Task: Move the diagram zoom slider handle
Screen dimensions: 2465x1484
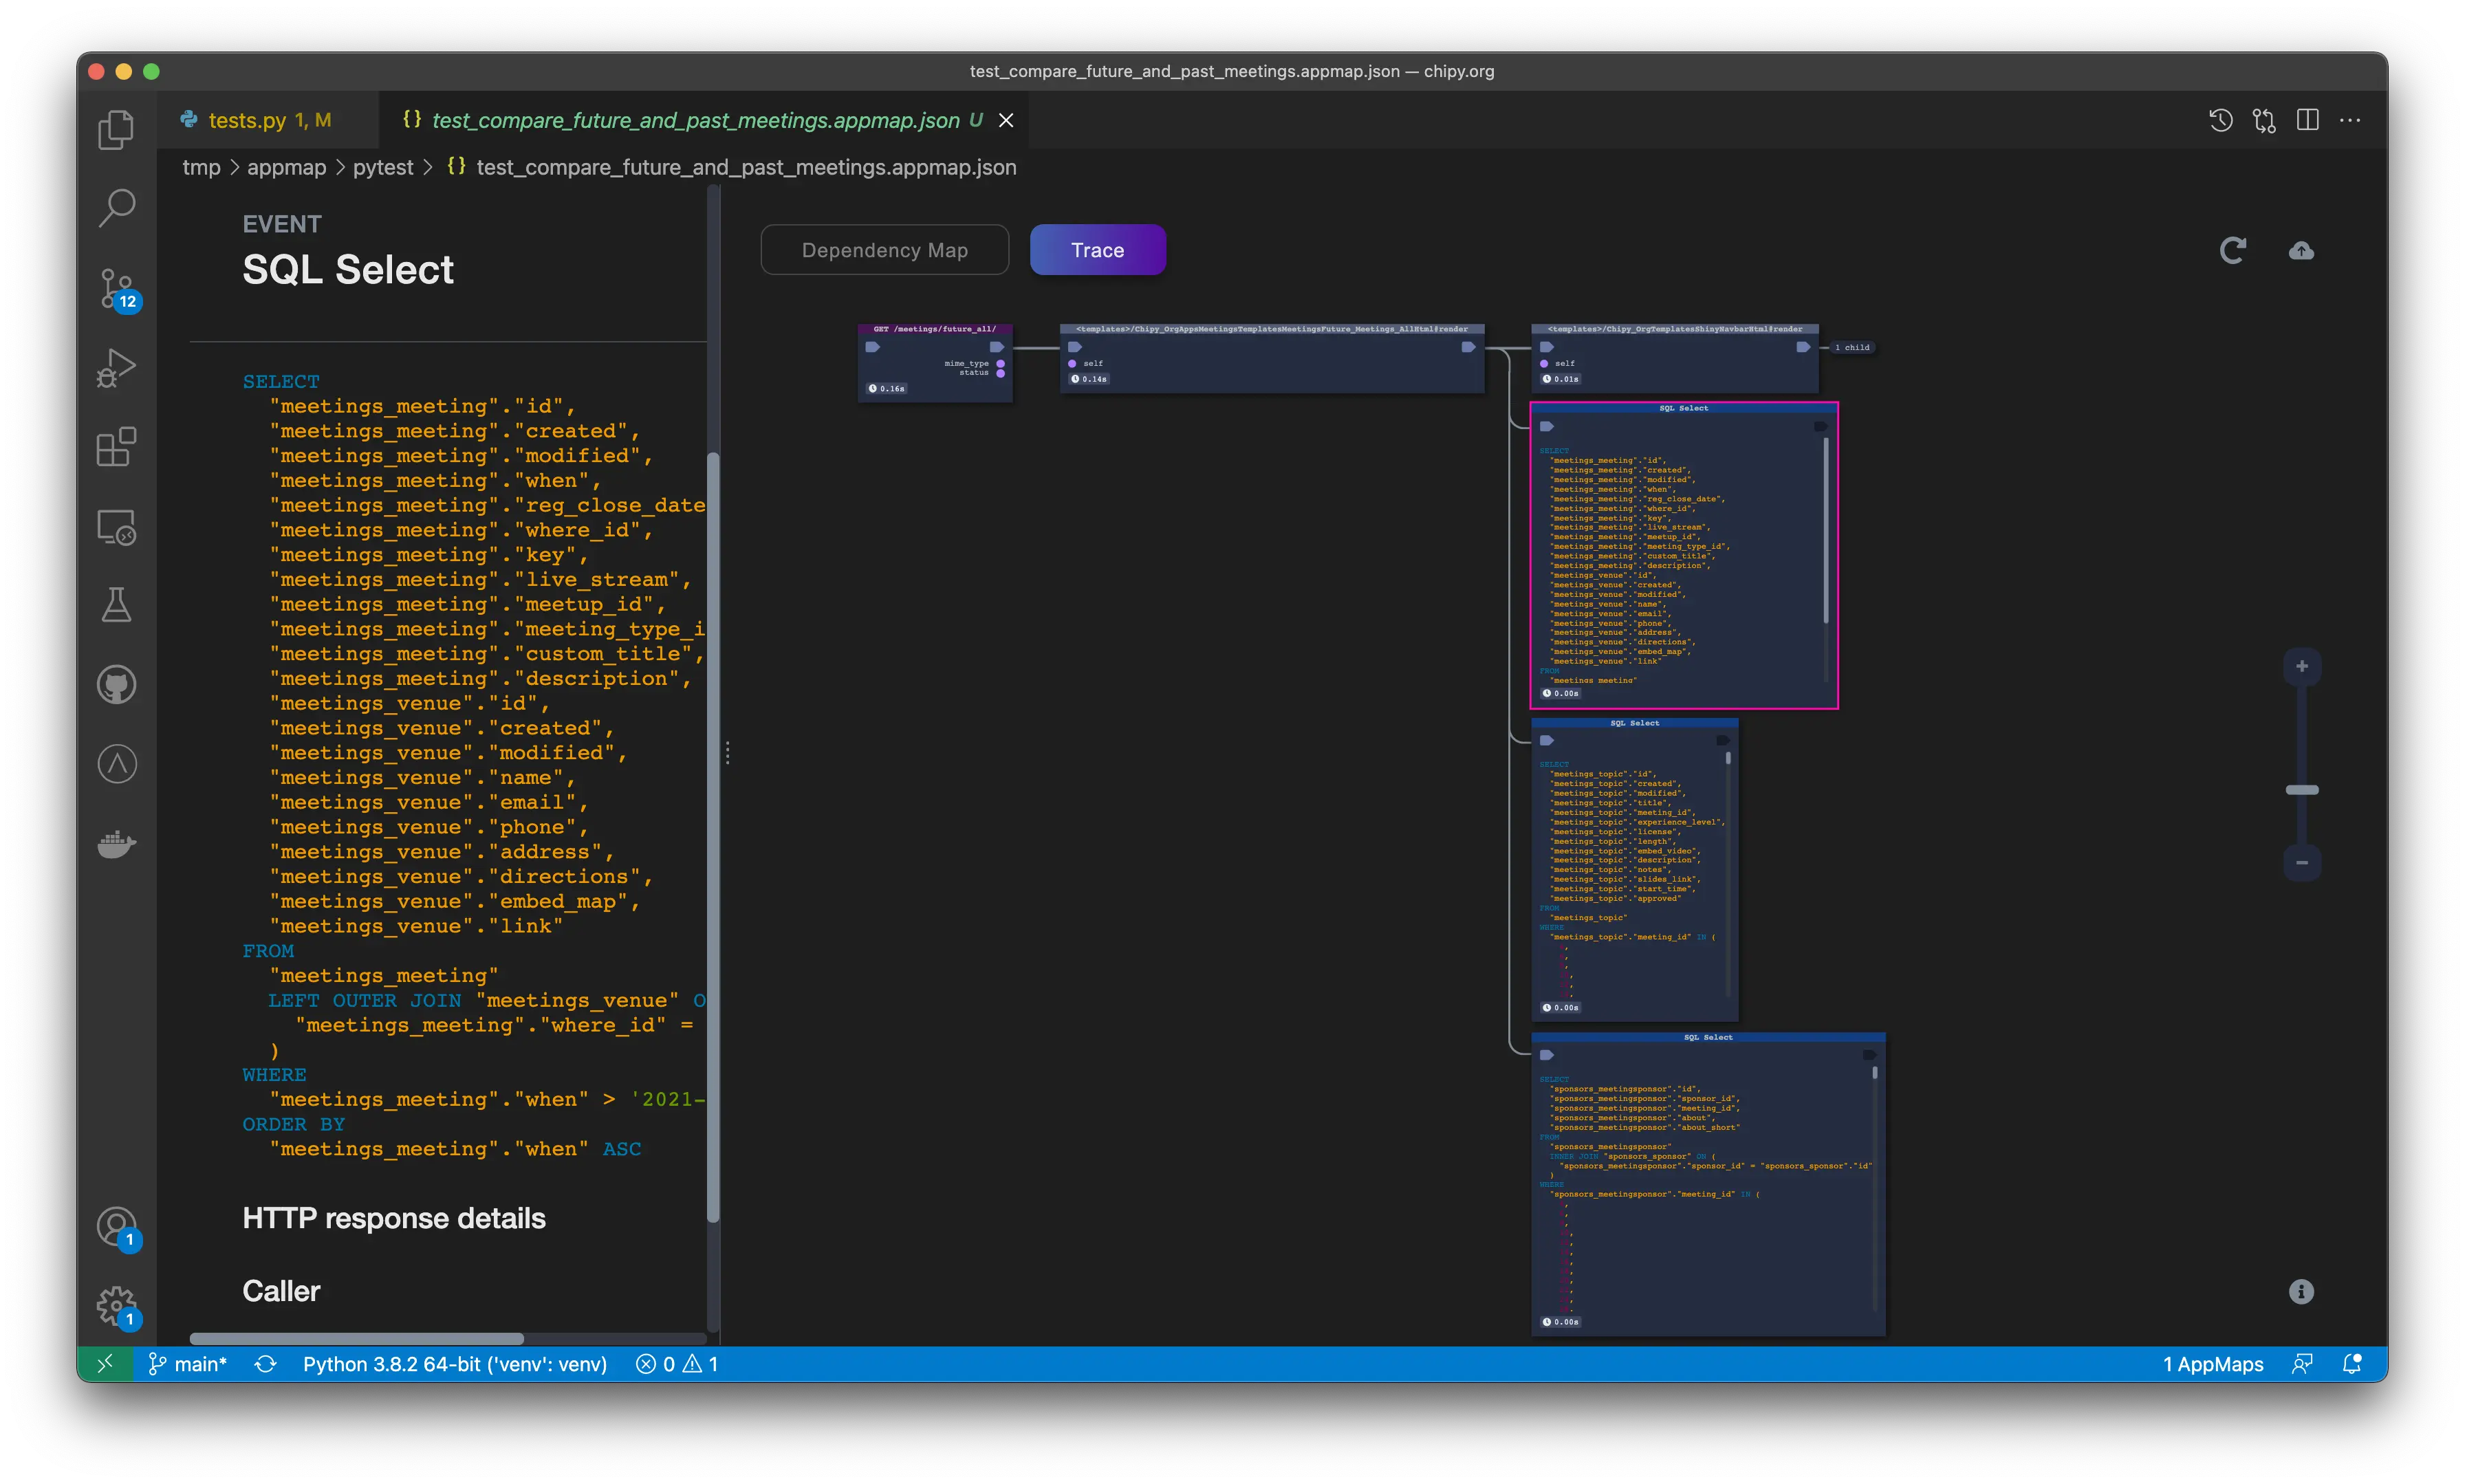Action: coord(2301,790)
